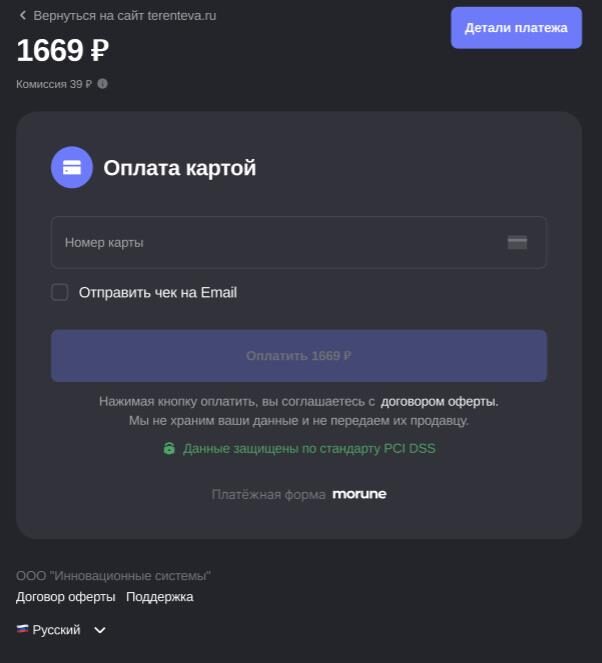Click the PCI DSS protection text
Image resolution: width=602 pixels, height=663 pixels.
pos(309,449)
